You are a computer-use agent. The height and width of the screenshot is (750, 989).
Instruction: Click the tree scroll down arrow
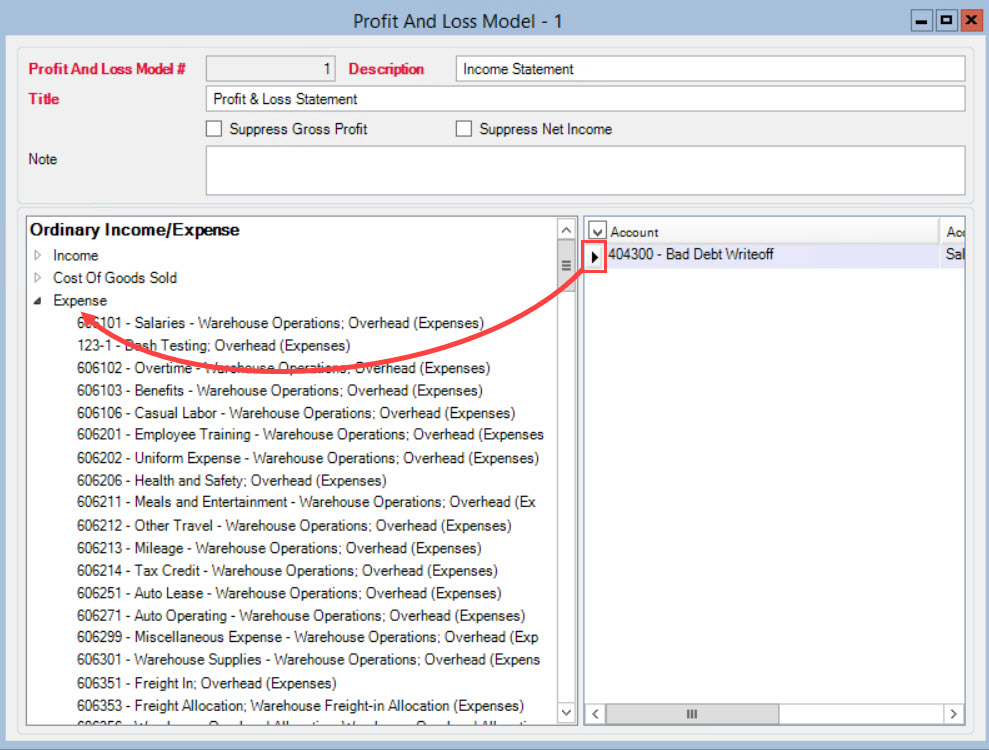click(566, 713)
